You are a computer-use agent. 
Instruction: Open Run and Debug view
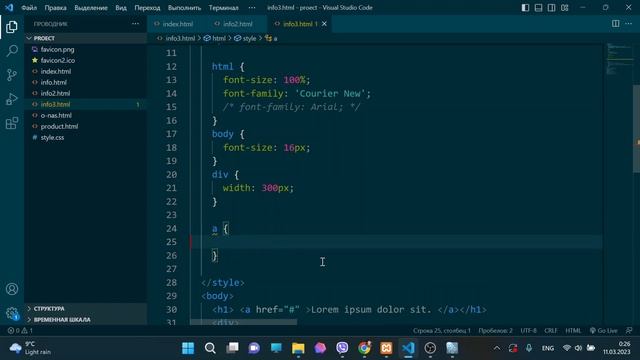click(12, 99)
